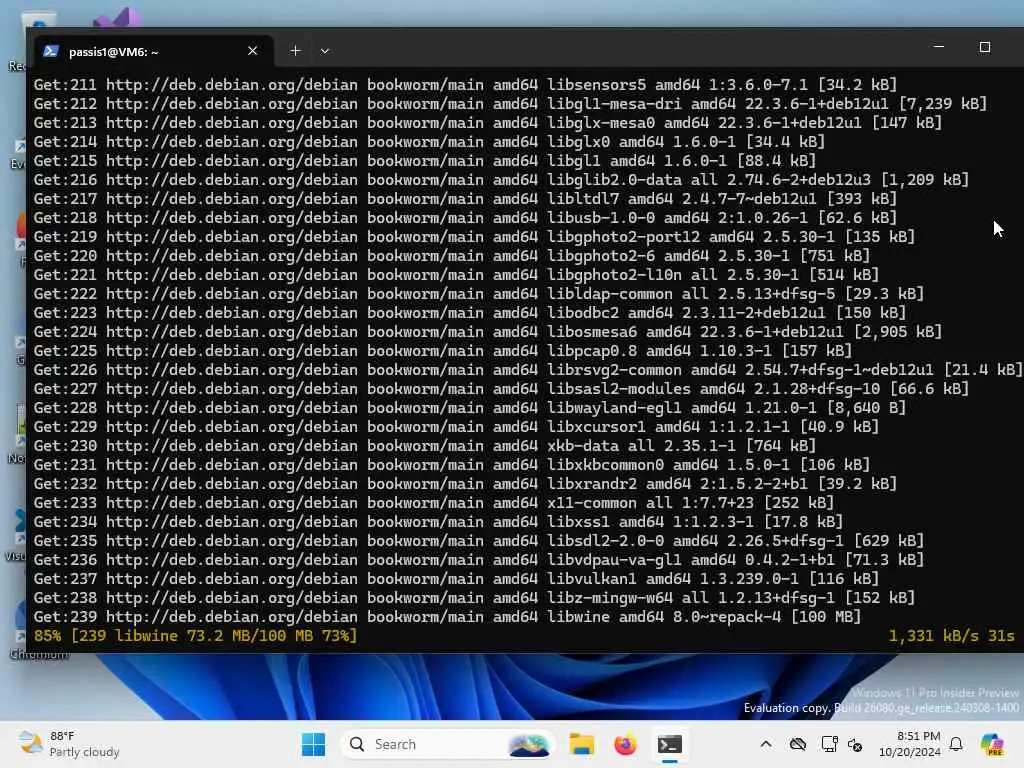Minimize the terminal window
1024x768 pixels.
click(x=938, y=47)
